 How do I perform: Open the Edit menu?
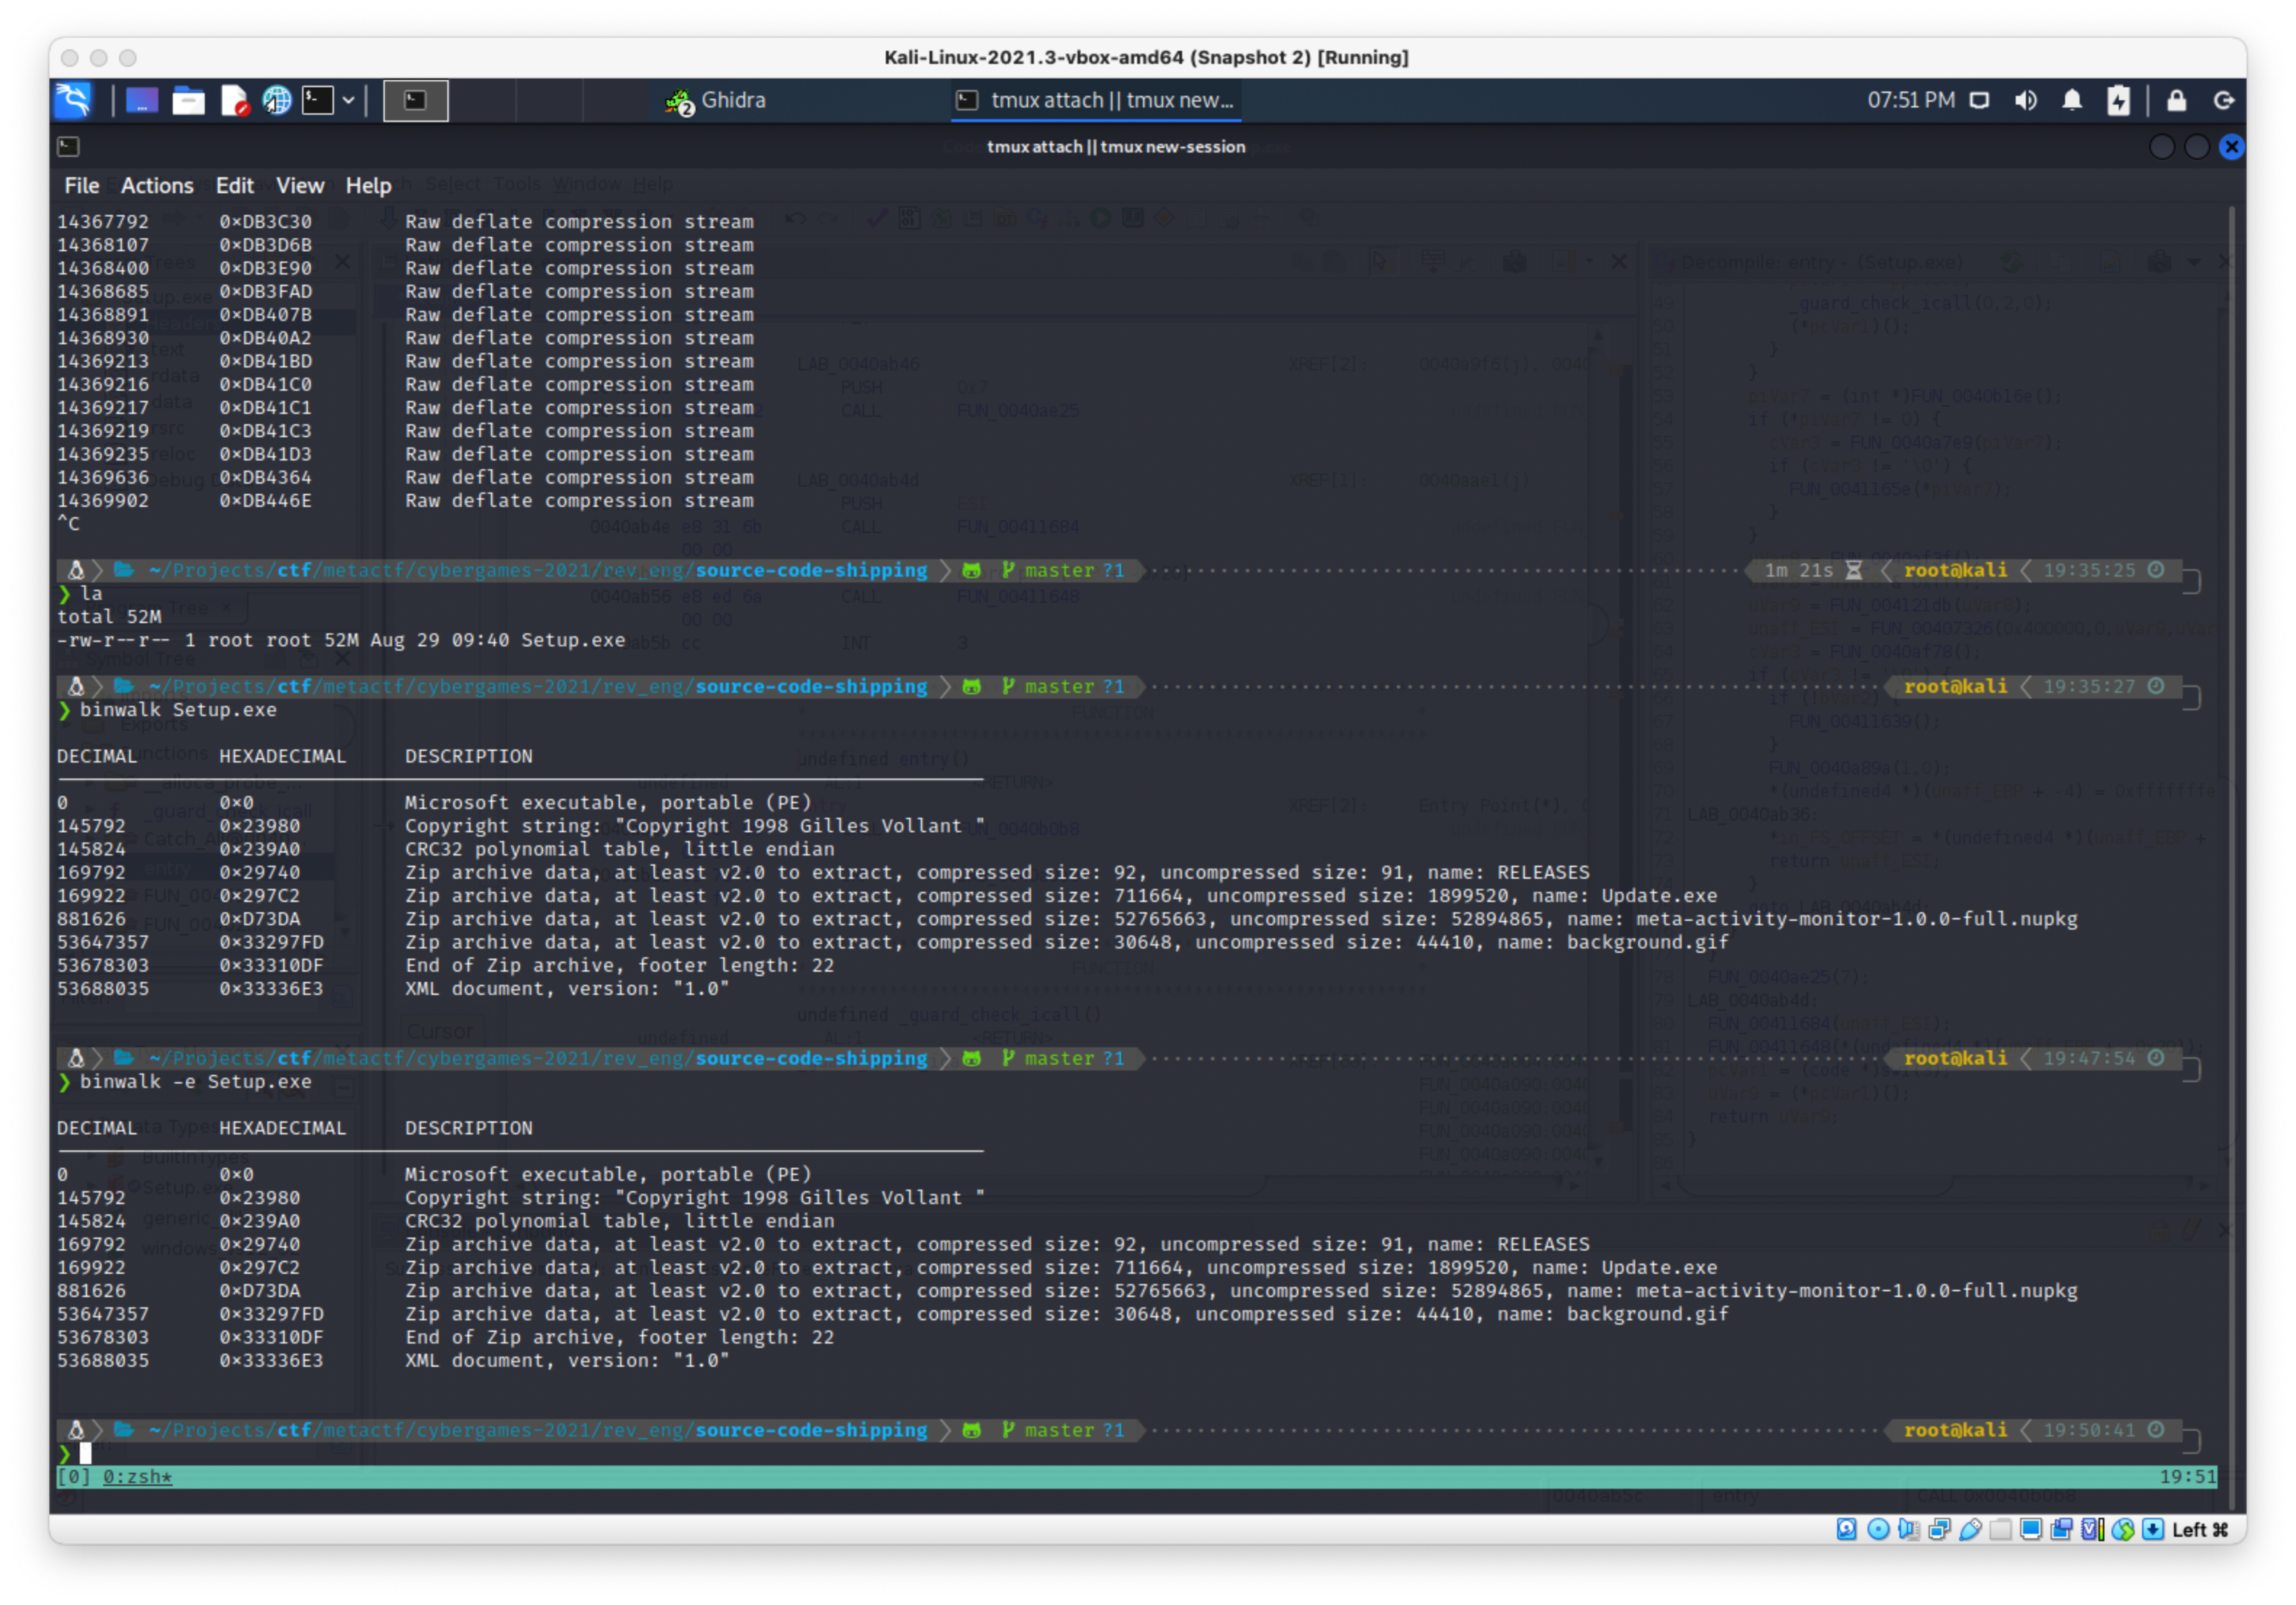point(235,185)
